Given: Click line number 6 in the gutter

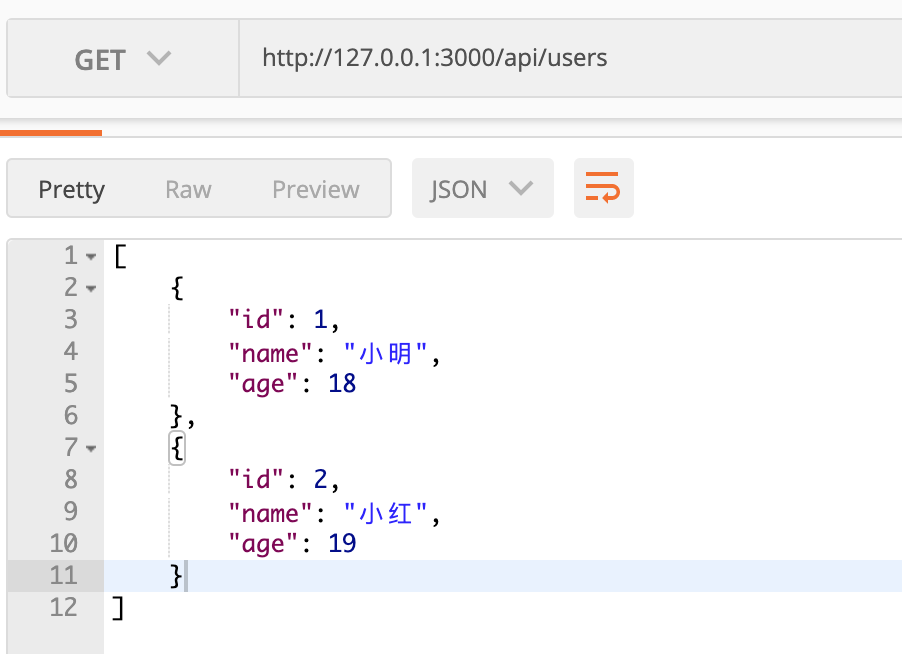Looking at the screenshot, I should coord(71,415).
